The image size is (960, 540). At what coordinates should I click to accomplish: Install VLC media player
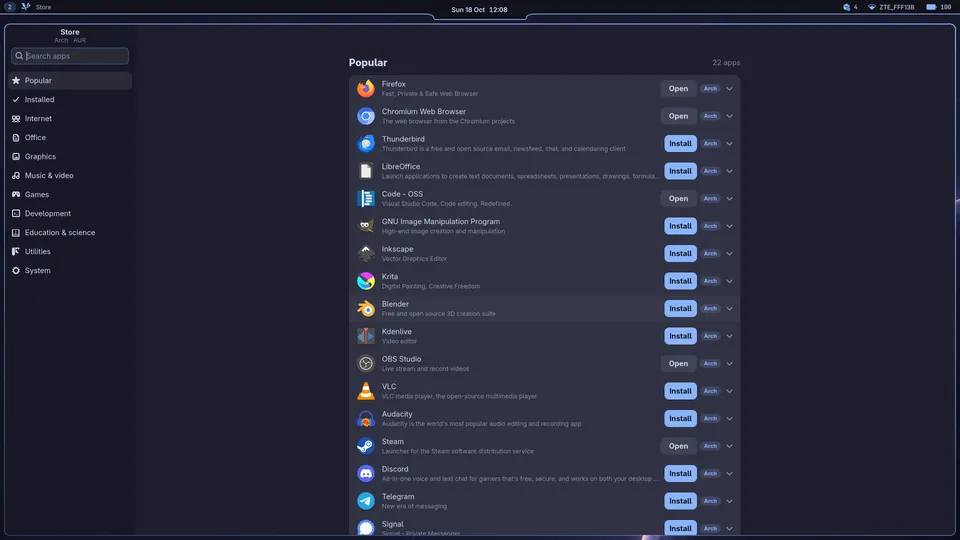pyautogui.click(x=680, y=391)
